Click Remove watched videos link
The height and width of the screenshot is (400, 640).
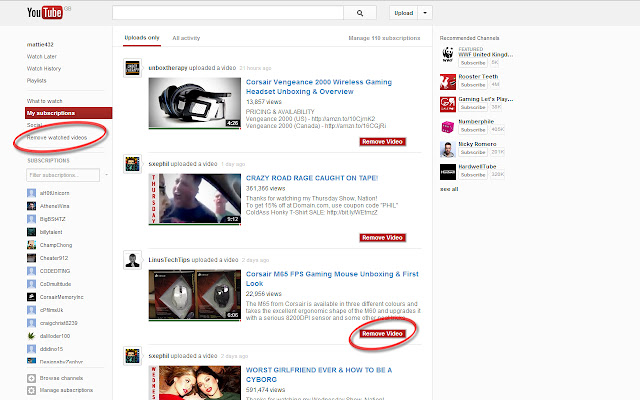[x=57, y=138]
